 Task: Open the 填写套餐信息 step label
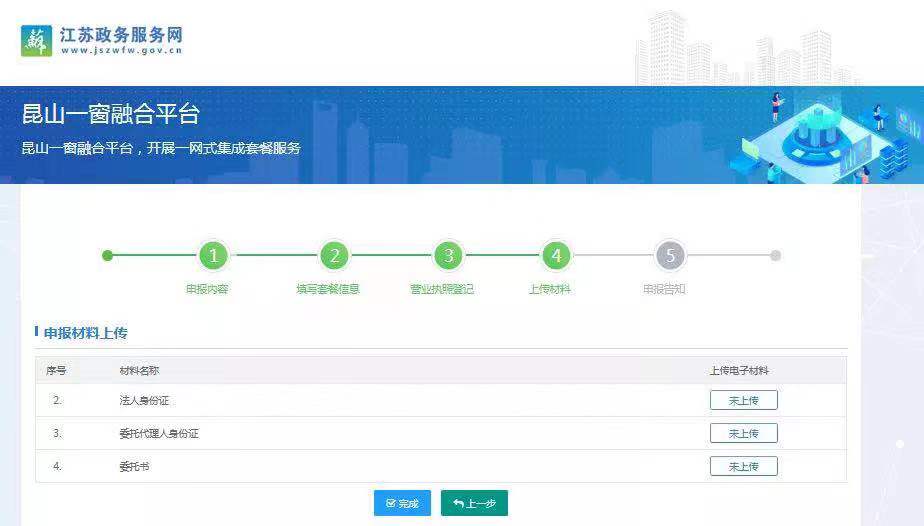coord(327,289)
